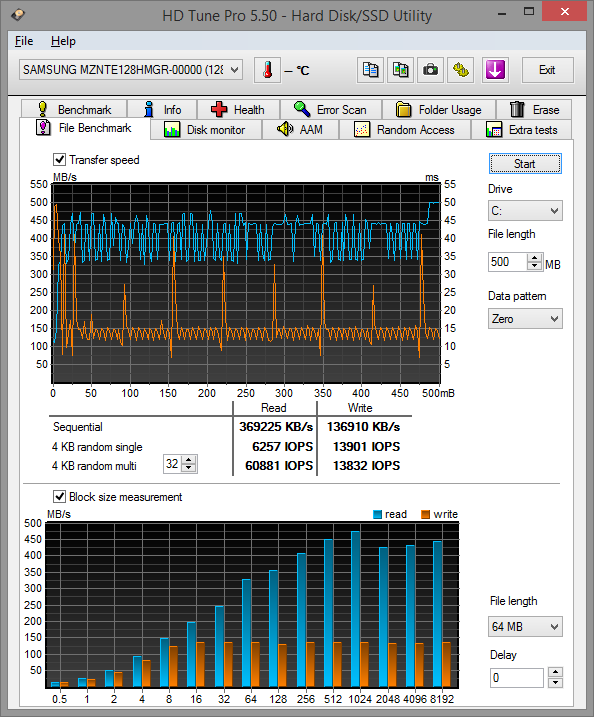The height and width of the screenshot is (717, 594).
Task: Uncheck the Transfer speed checkbox
Action: pyautogui.click(x=59, y=160)
